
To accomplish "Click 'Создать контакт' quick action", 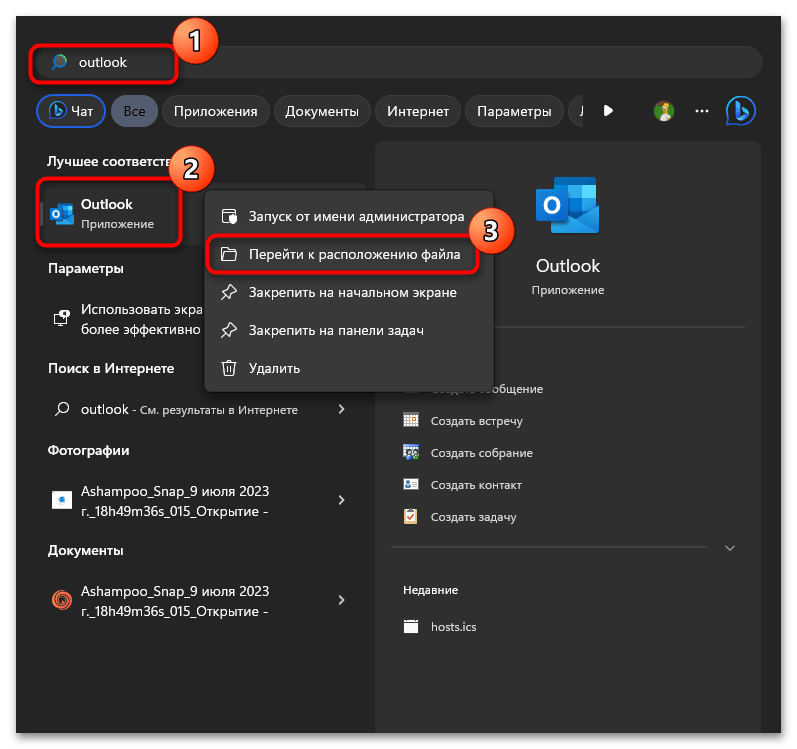I will pyautogui.click(x=476, y=485).
